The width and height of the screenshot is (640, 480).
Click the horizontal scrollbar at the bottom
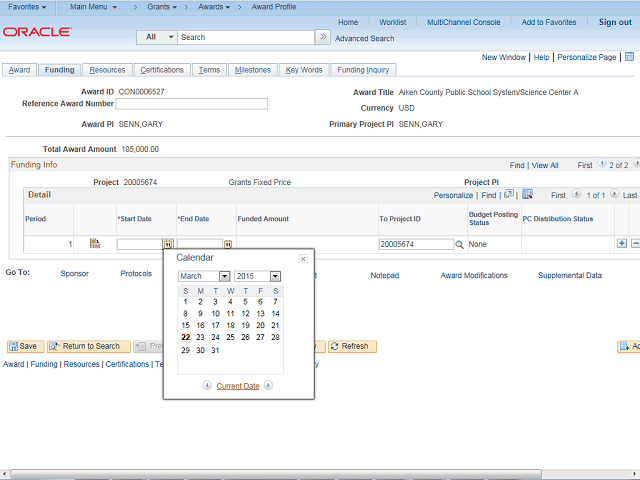click(276, 474)
